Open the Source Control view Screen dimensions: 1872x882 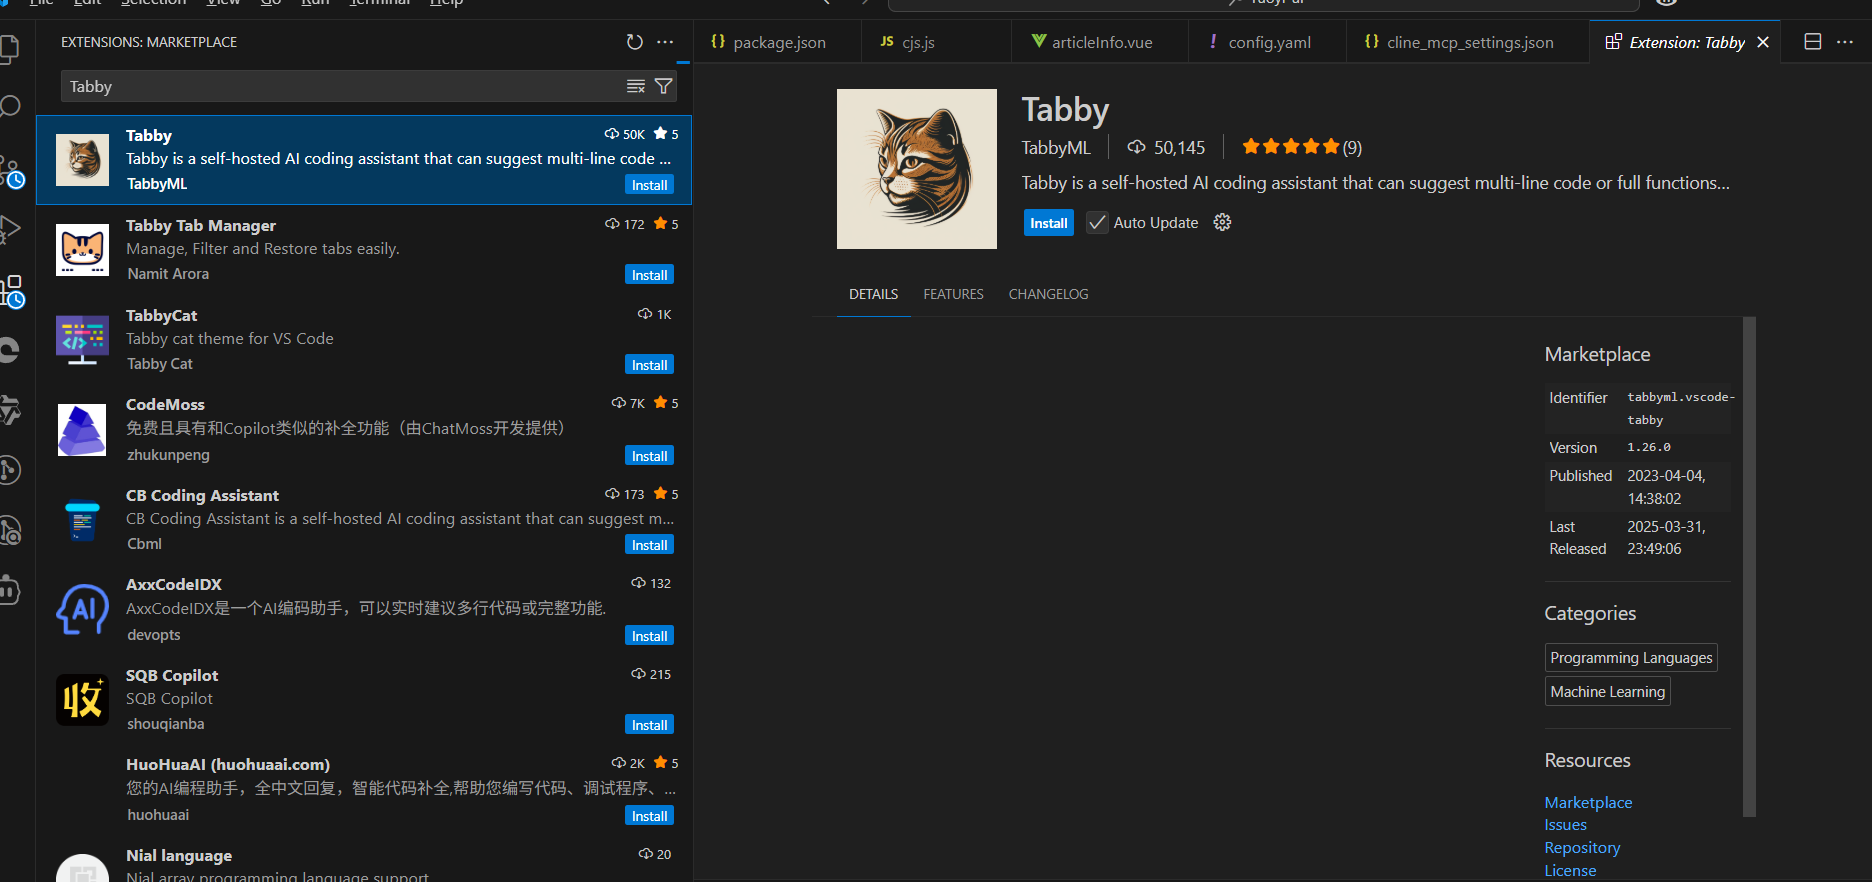(10, 171)
